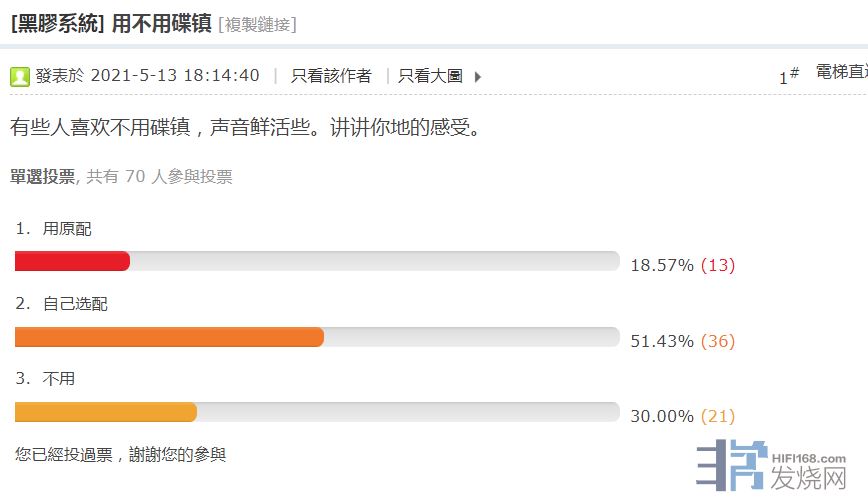Click the 用原配 option label

point(67,229)
